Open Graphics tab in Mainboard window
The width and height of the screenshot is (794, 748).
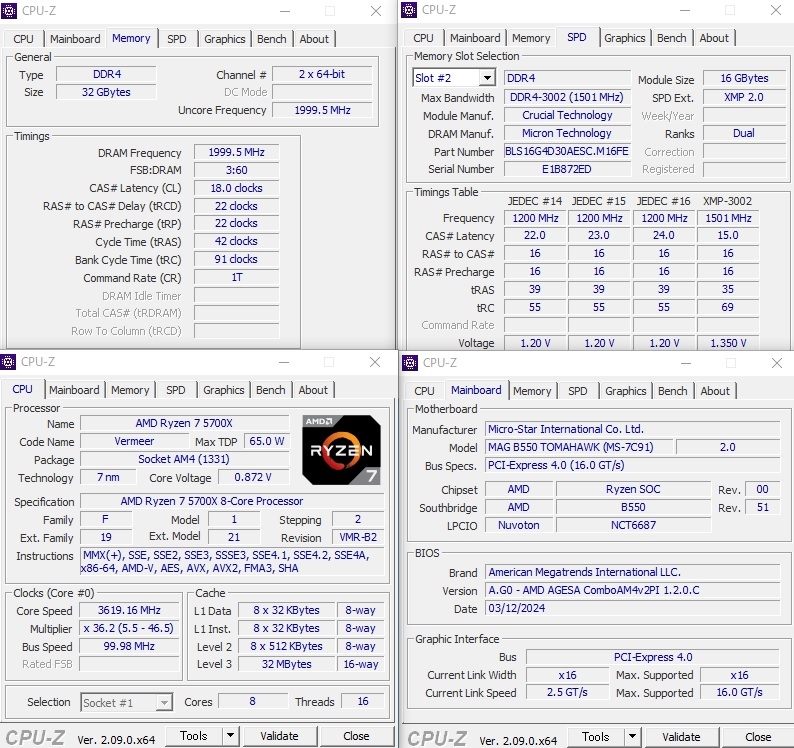click(625, 391)
